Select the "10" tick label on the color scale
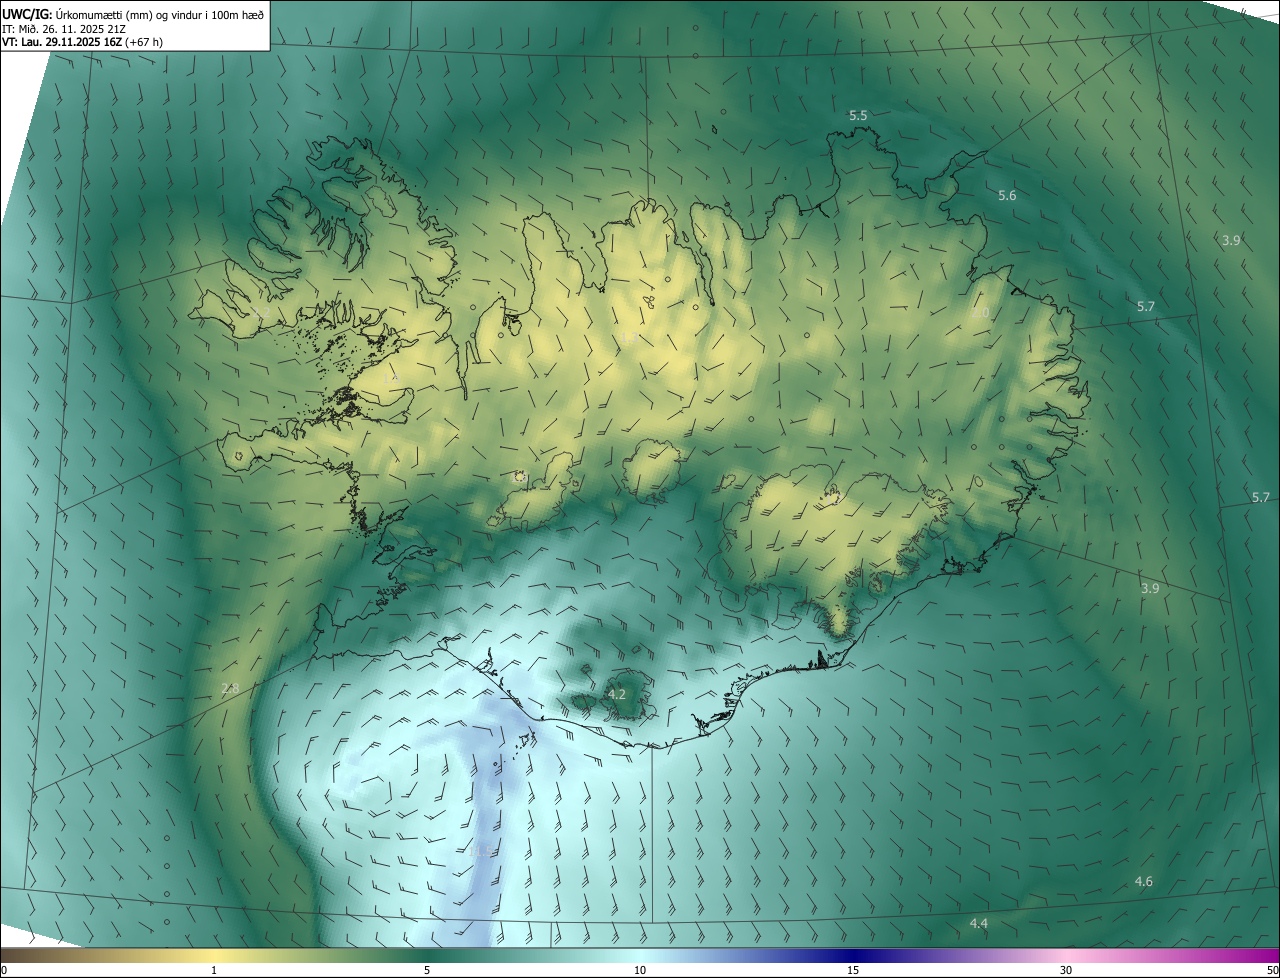Image resolution: width=1280 pixels, height=978 pixels. pyautogui.click(x=640, y=970)
